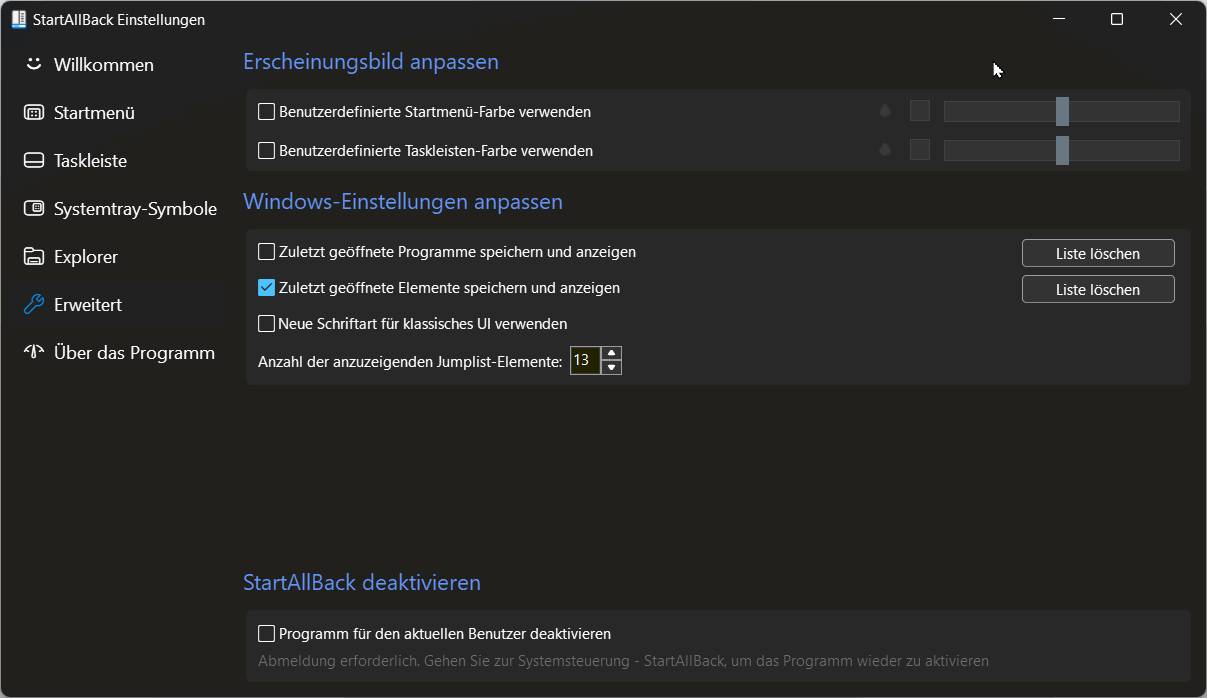Click Liste löschen for recent programs

click(1098, 254)
